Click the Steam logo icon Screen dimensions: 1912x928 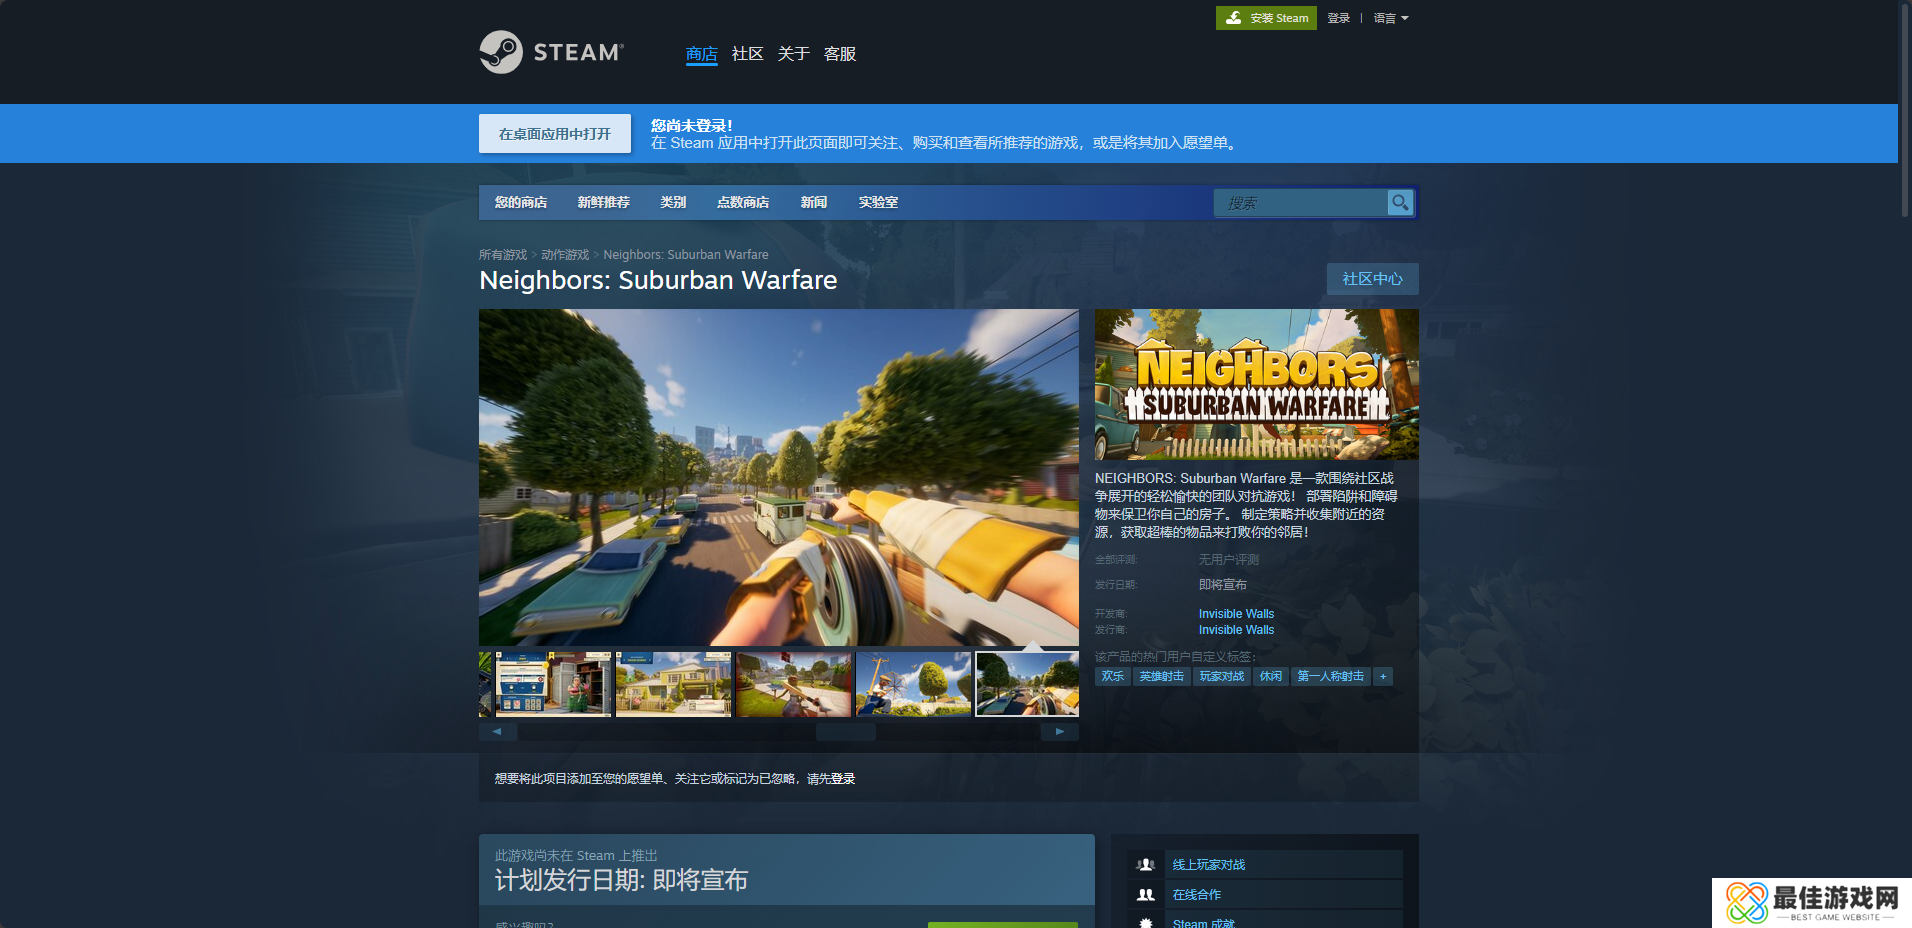[x=501, y=52]
